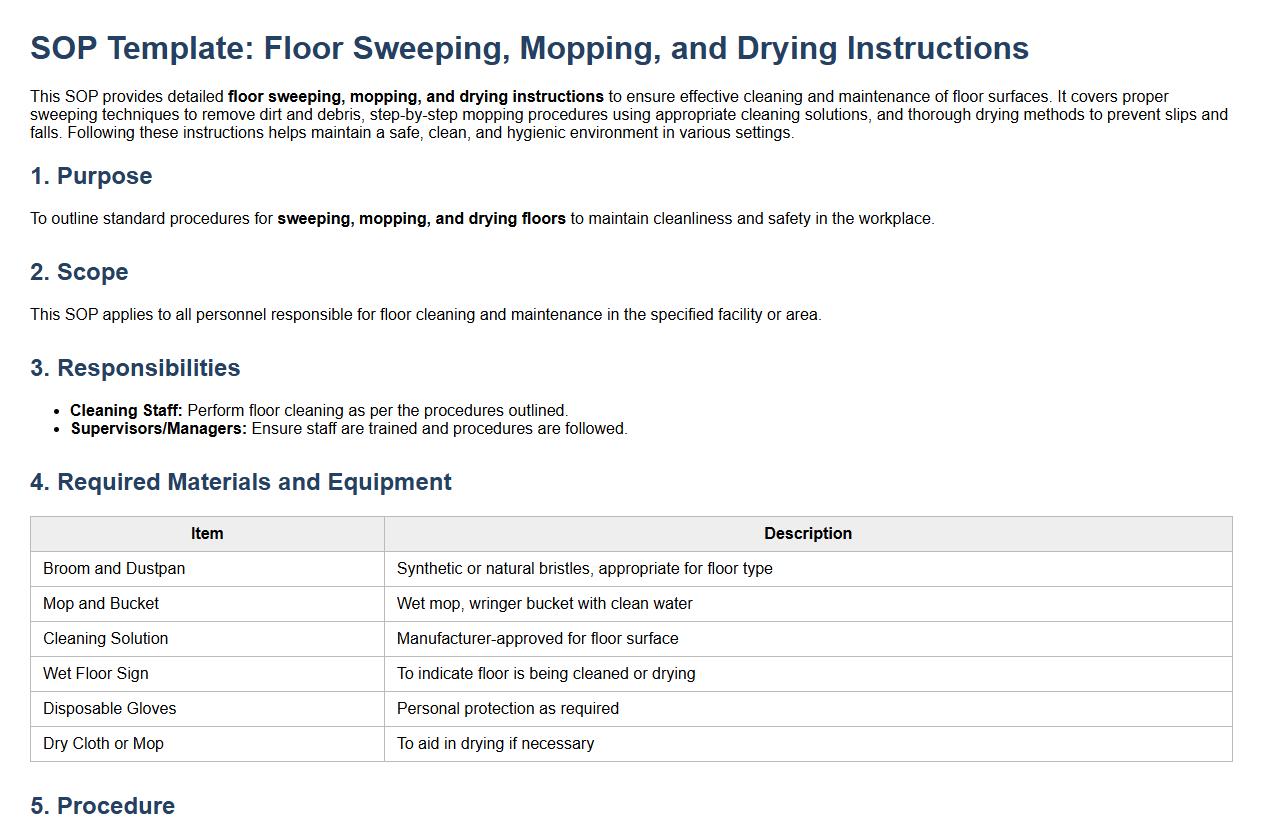This screenshot has width=1263, height=840.
Task: Click the '5. Procedure' heading
Action: pyautogui.click(x=102, y=806)
